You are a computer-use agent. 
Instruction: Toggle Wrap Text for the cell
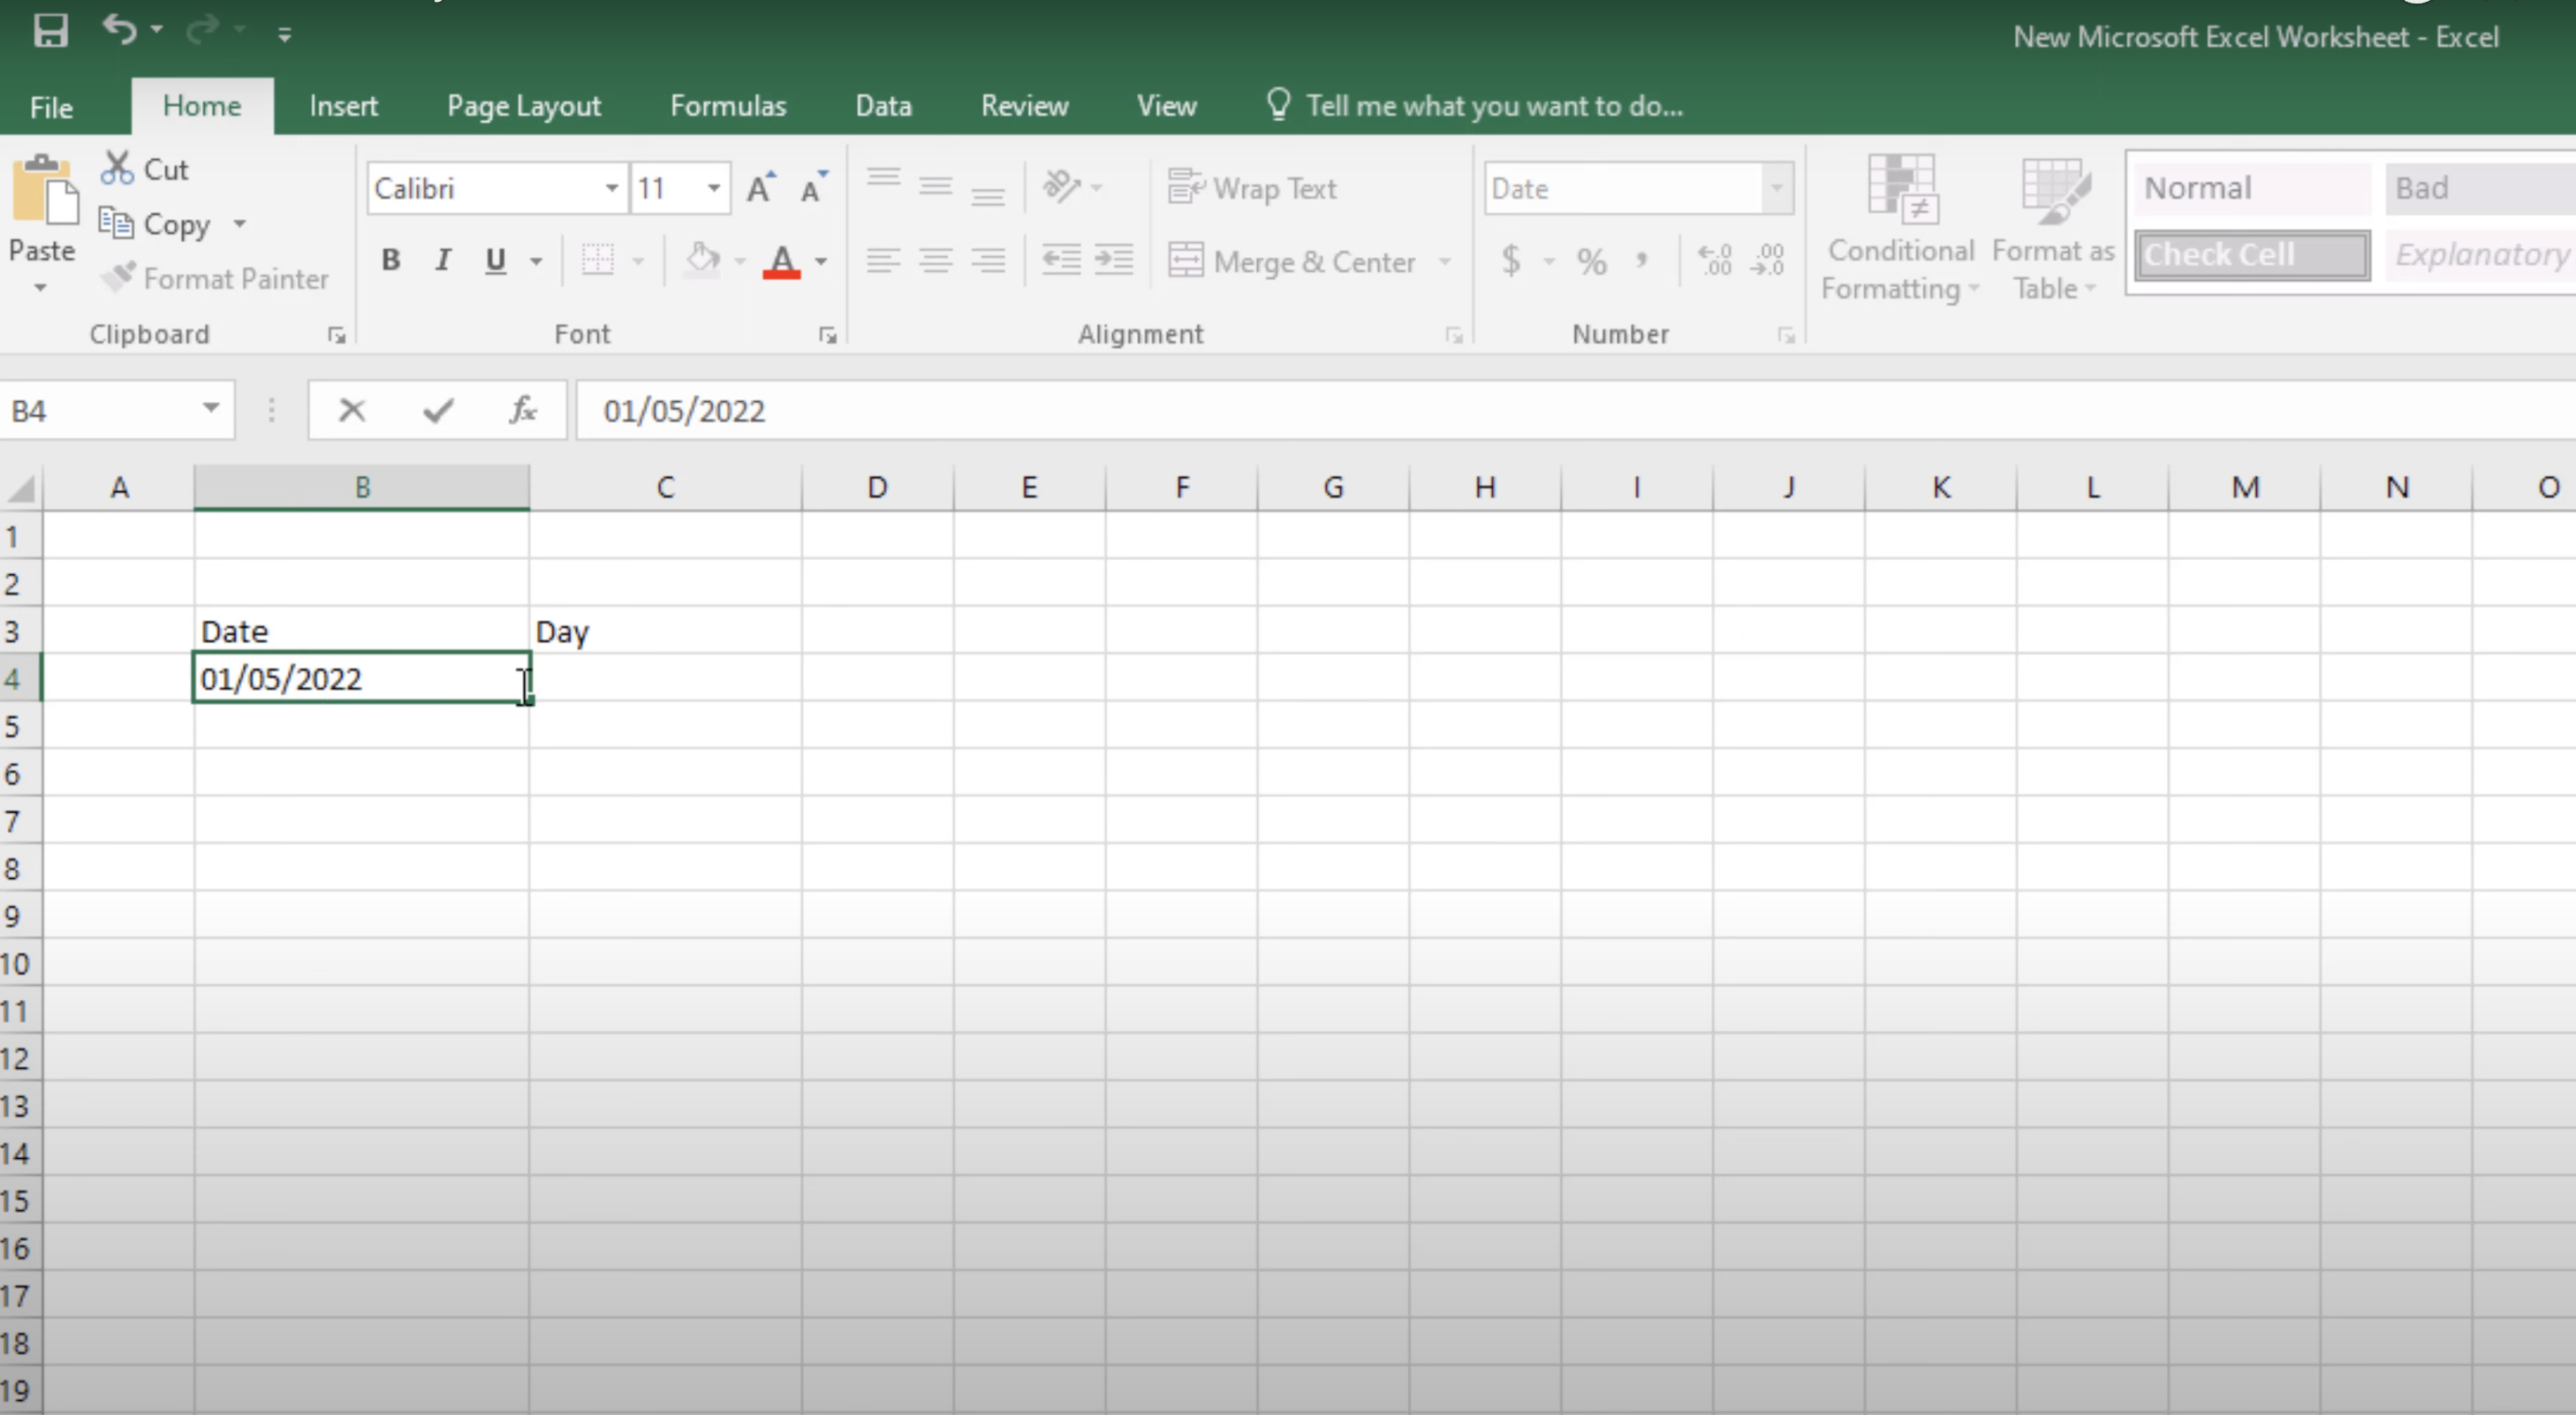[1252, 188]
